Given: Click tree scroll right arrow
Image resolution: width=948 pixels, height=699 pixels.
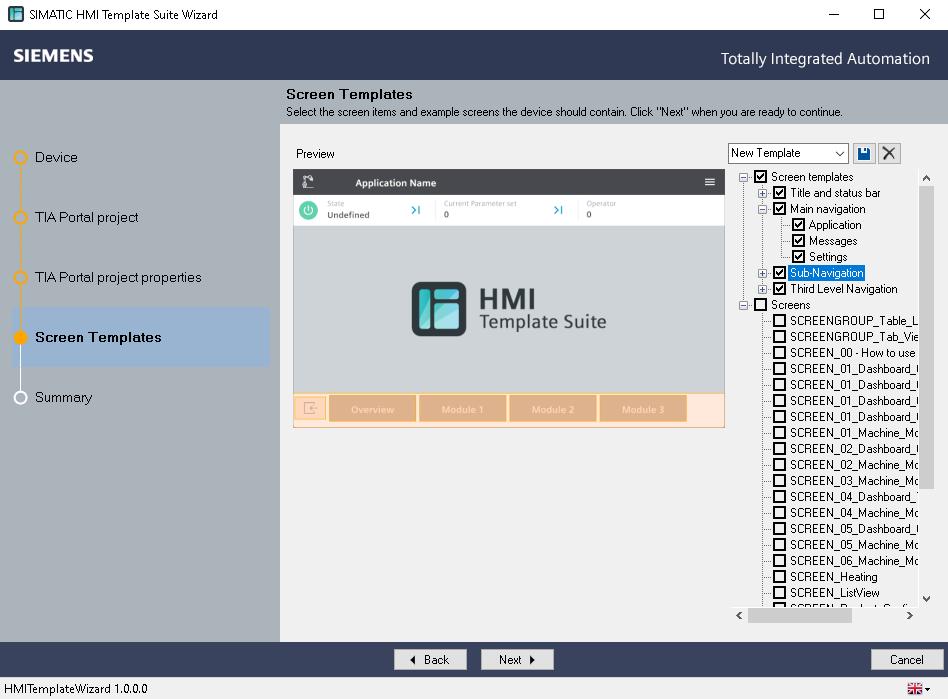Looking at the screenshot, I should coord(910,616).
